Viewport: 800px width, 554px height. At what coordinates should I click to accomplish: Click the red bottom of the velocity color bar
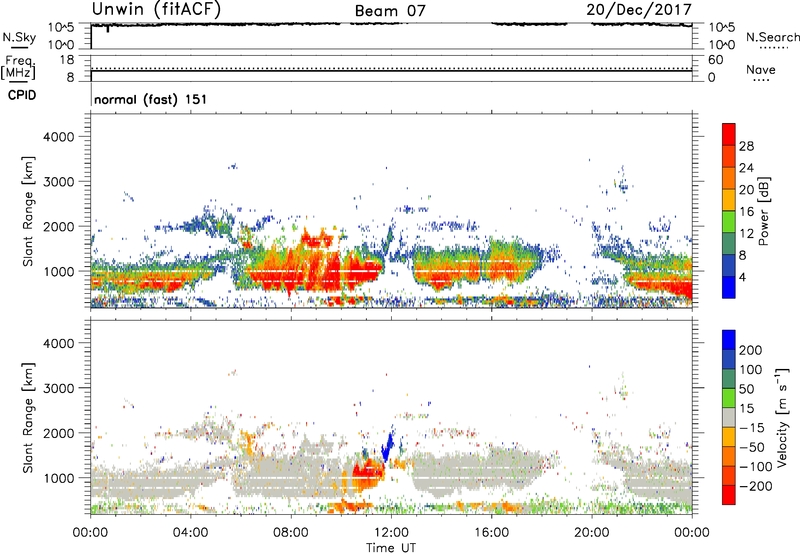[x=729, y=495]
